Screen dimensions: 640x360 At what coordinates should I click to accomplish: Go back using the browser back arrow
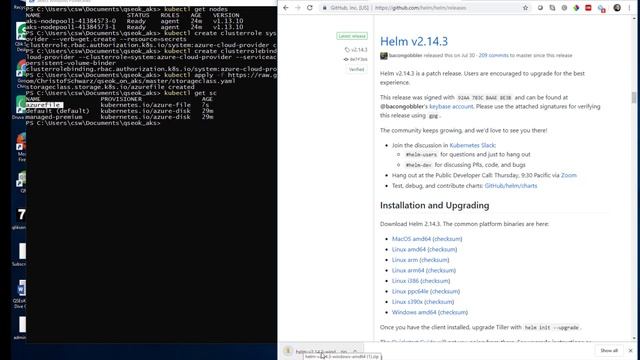(x=286, y=8)
